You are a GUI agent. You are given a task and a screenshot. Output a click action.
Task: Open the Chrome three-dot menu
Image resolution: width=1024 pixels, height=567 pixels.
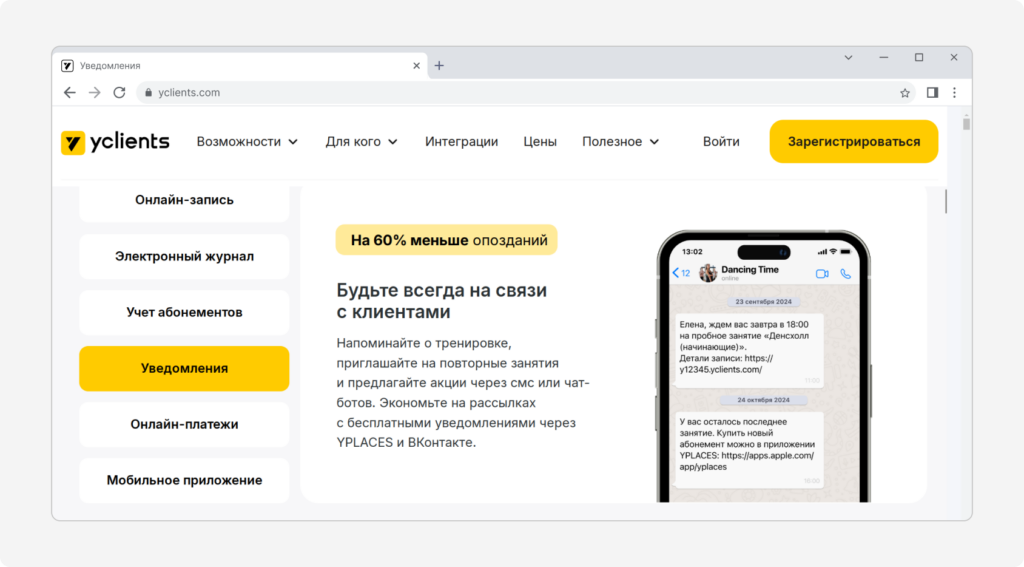[954, 93]
